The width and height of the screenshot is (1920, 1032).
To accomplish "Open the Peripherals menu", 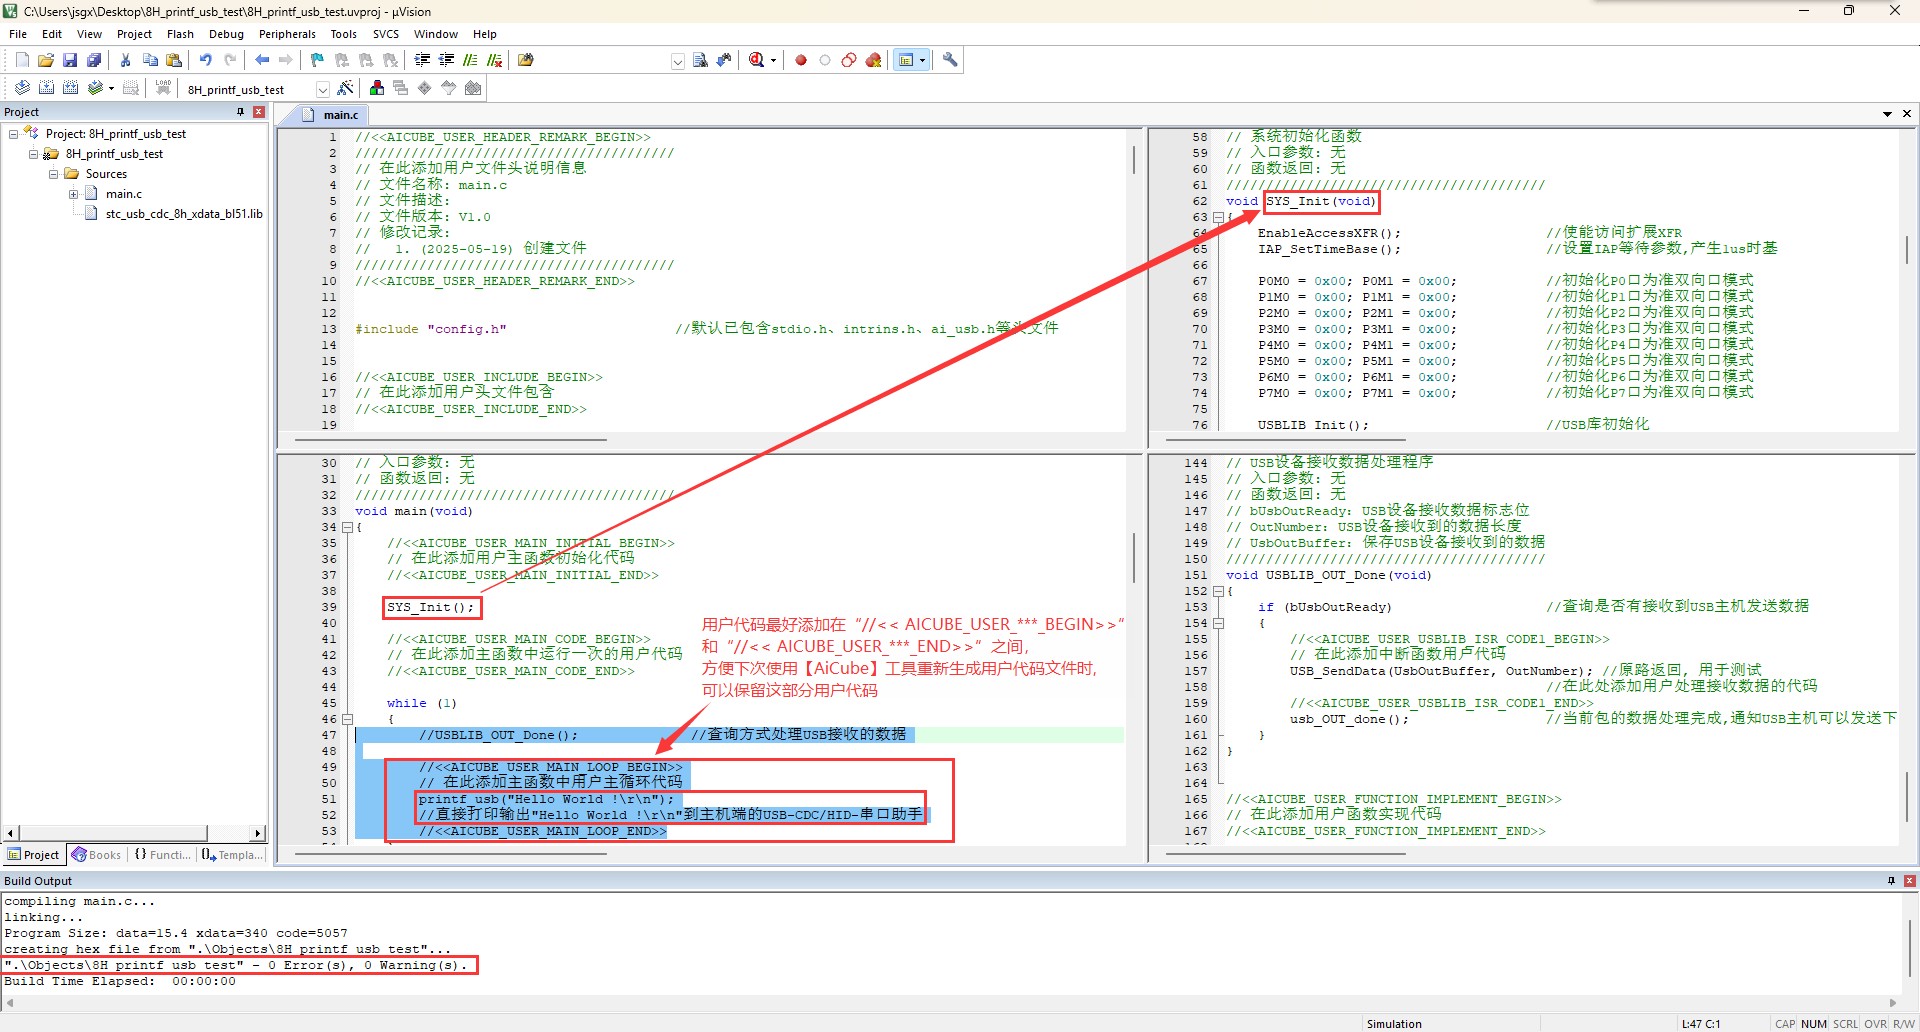I will [287, 34].
